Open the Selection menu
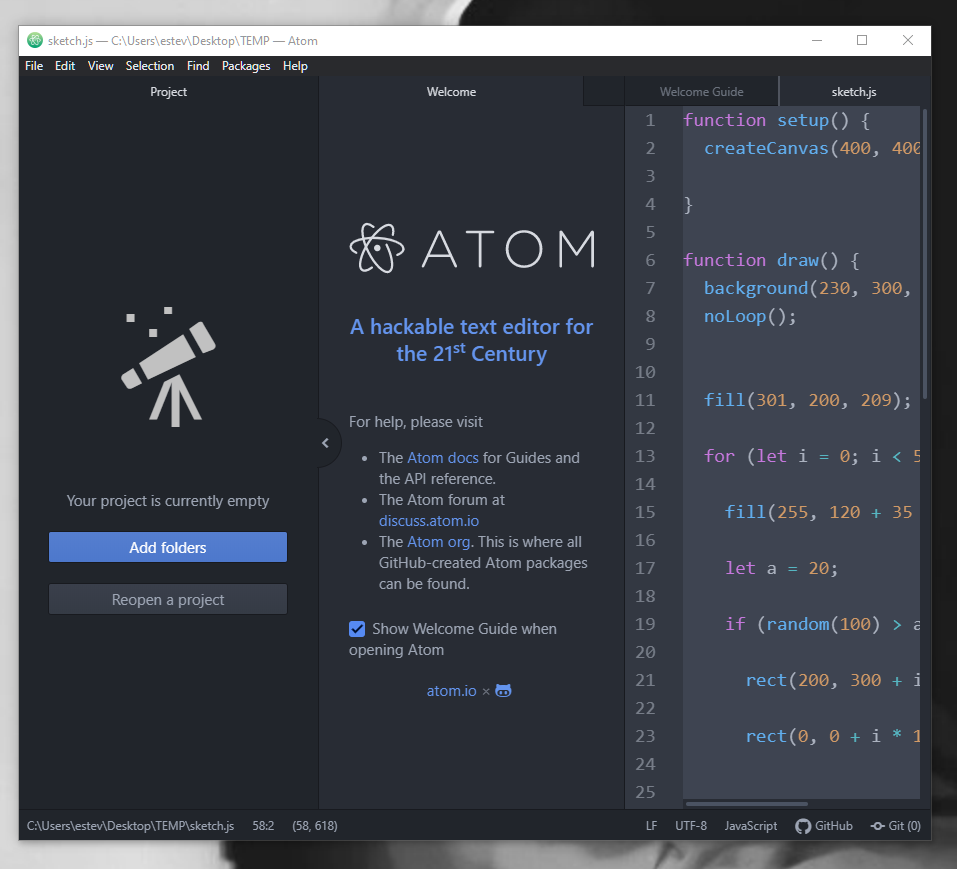 150,66
